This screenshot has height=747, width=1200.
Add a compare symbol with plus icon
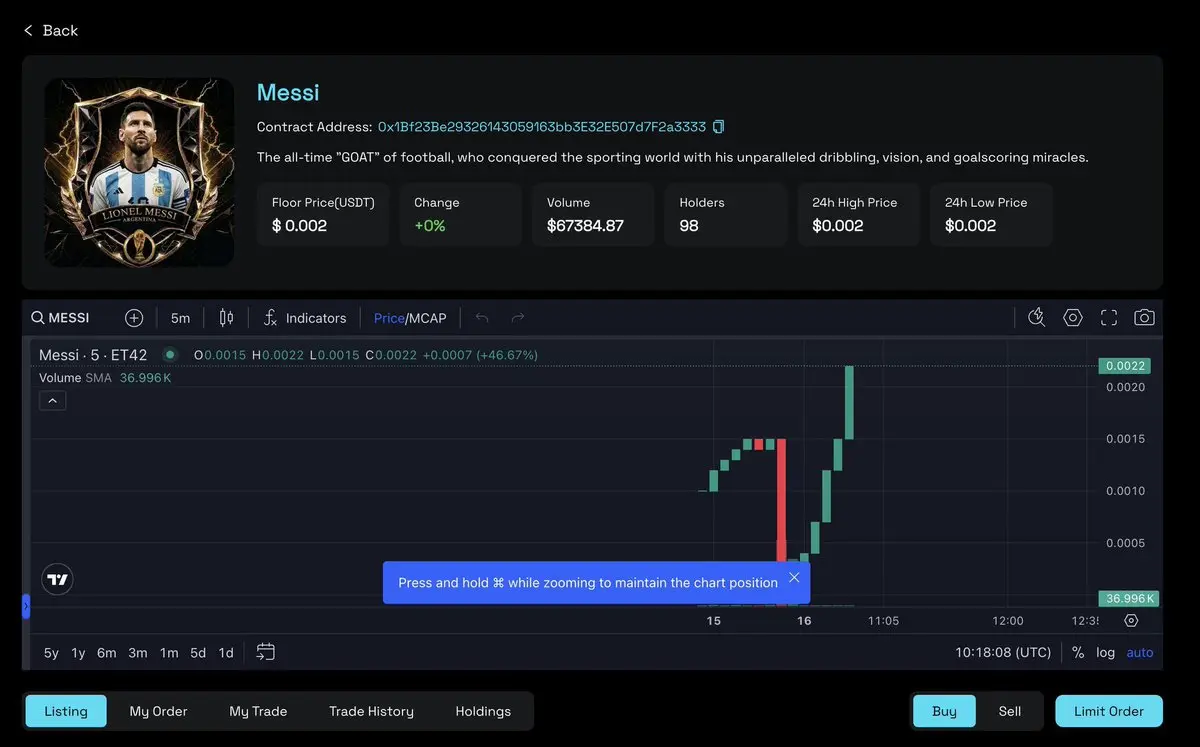tap(134, 318)
